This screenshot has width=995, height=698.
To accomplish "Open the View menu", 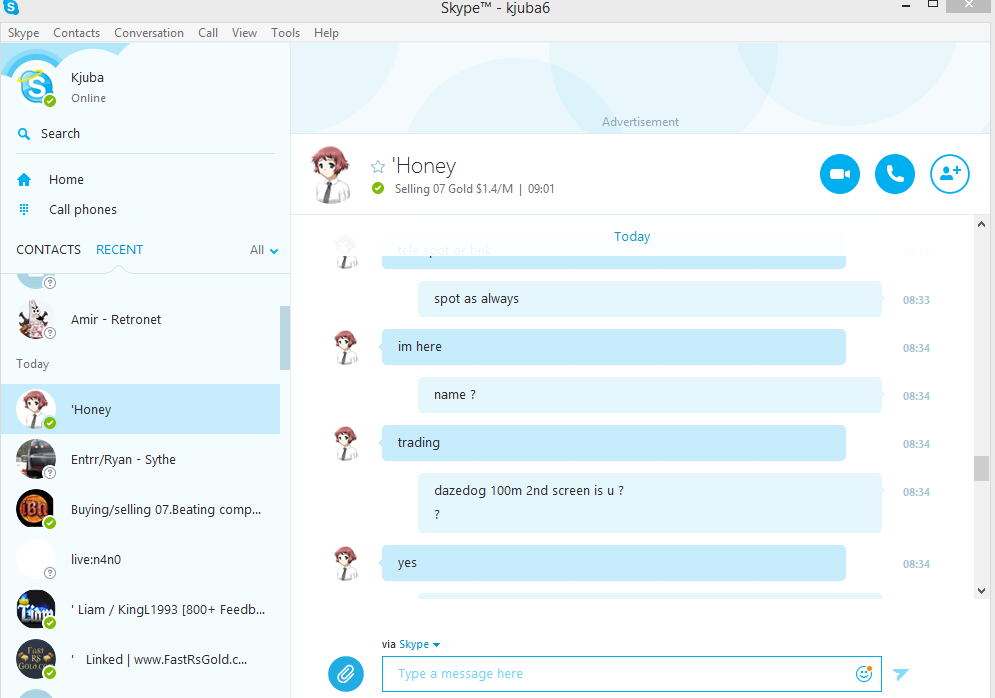I will pyautogui.click(x=244, y=33).
